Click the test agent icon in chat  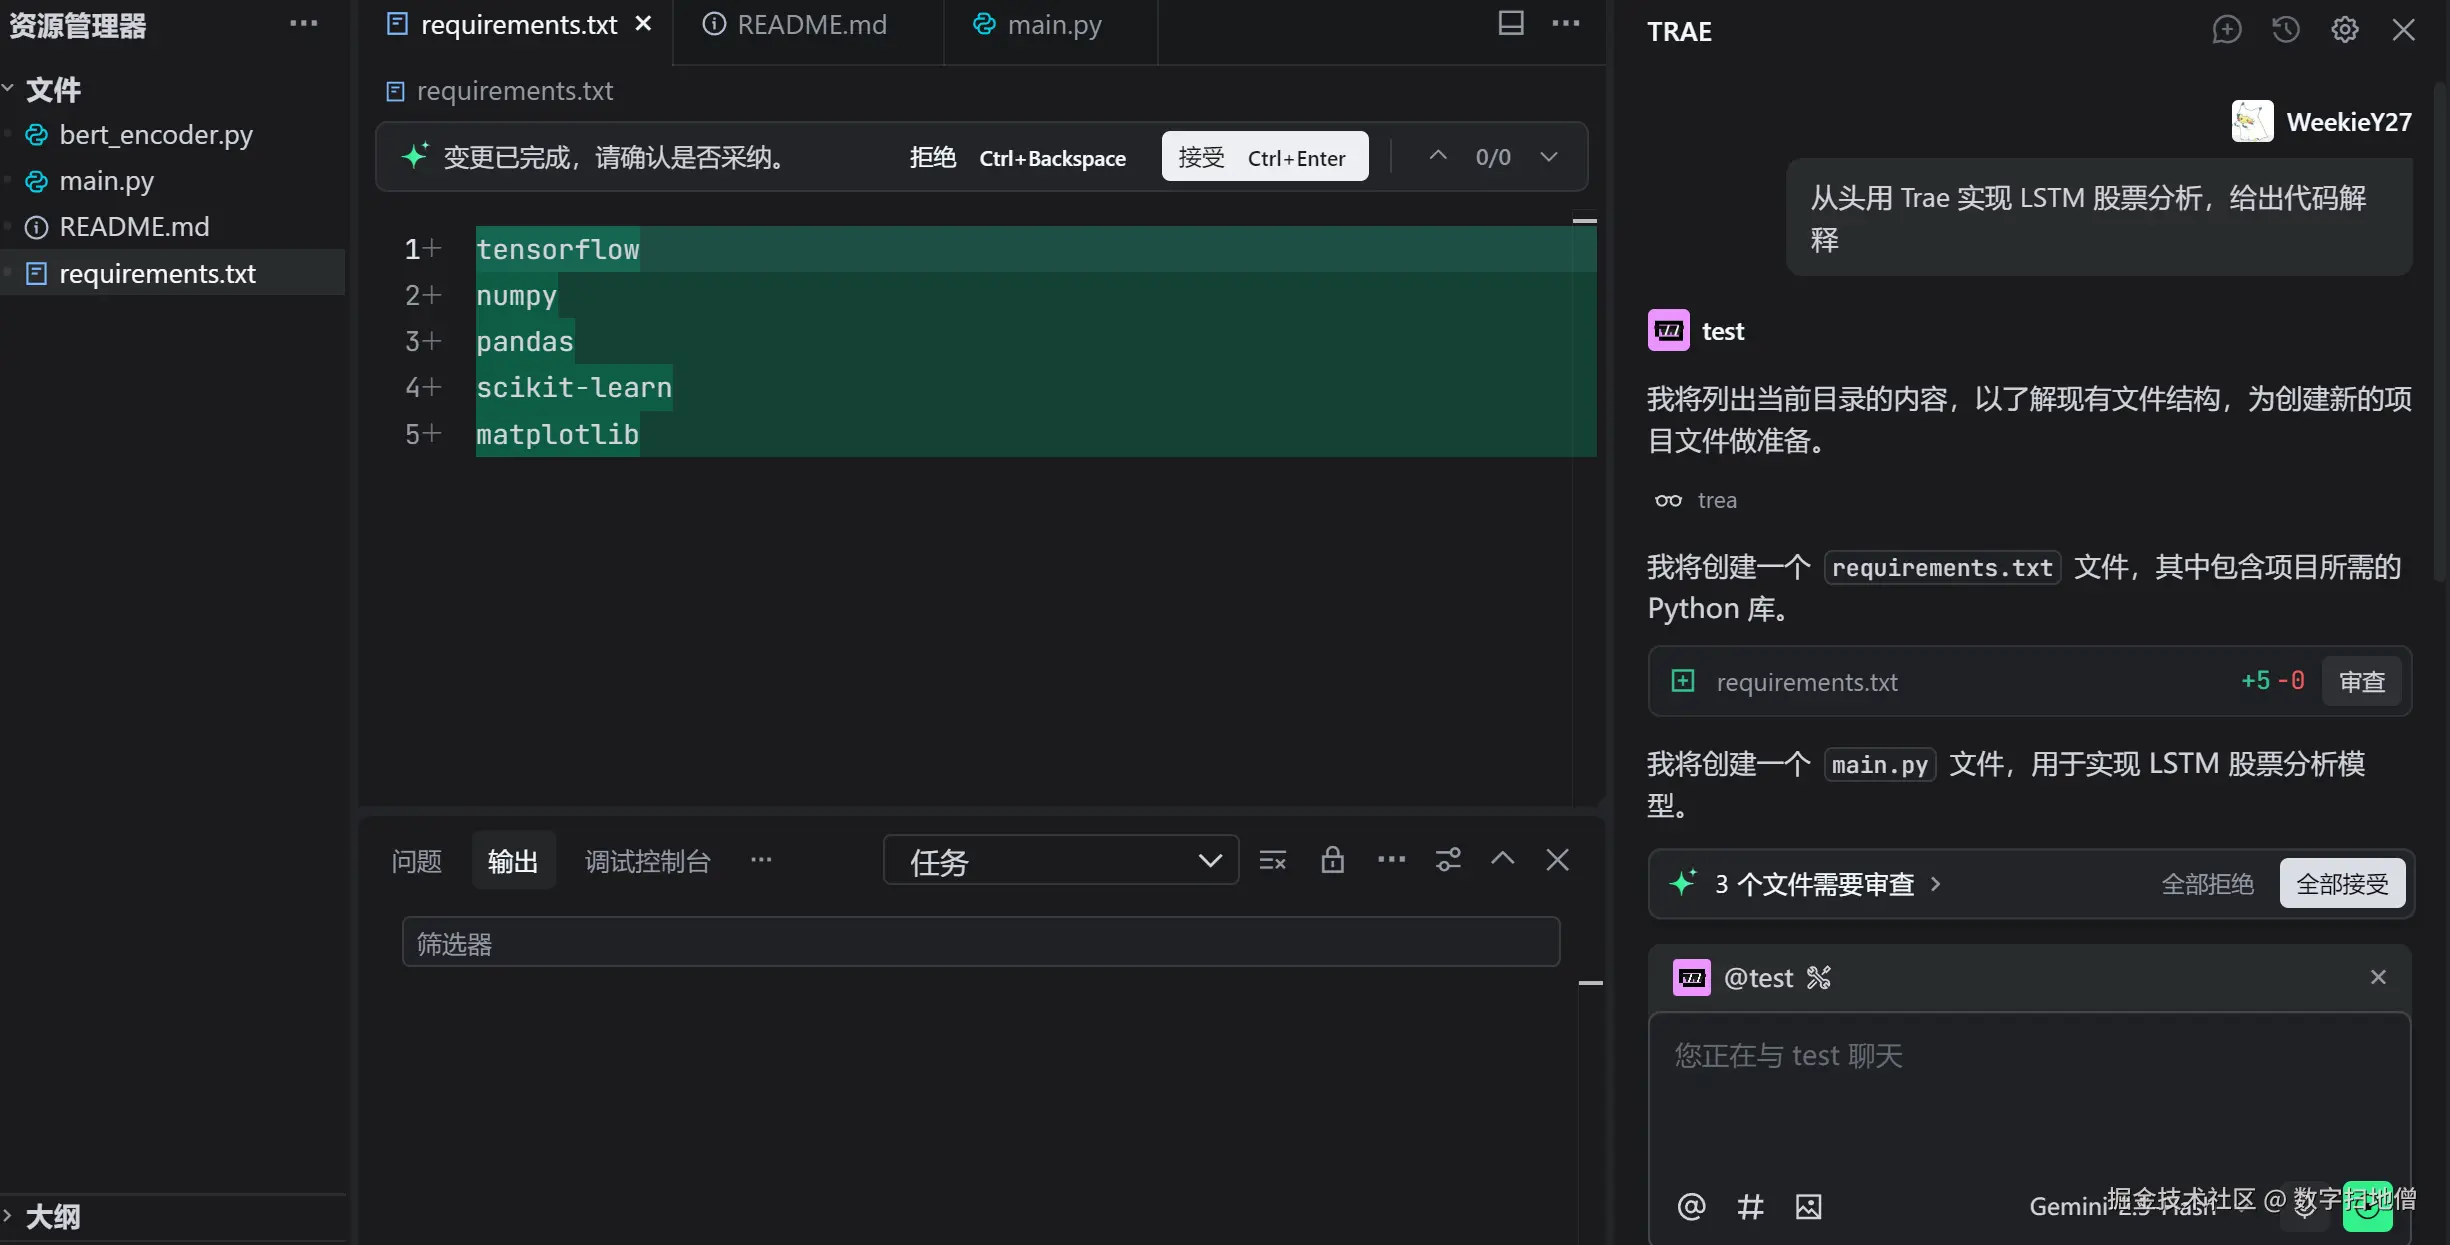click(1668, 330)
